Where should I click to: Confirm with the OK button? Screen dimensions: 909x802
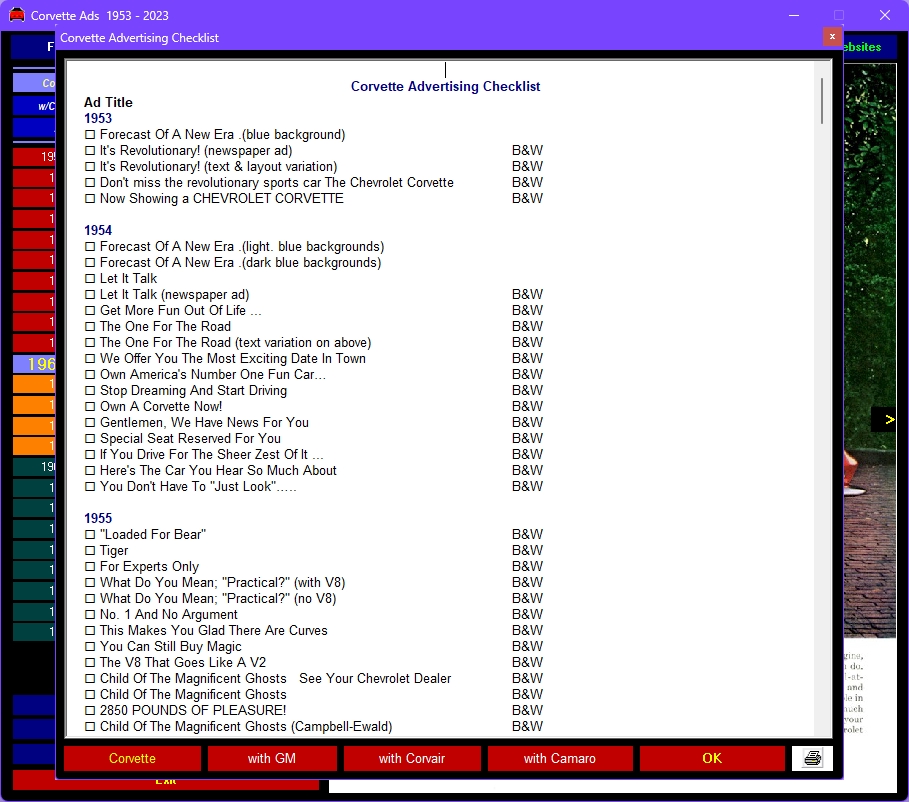712,758
